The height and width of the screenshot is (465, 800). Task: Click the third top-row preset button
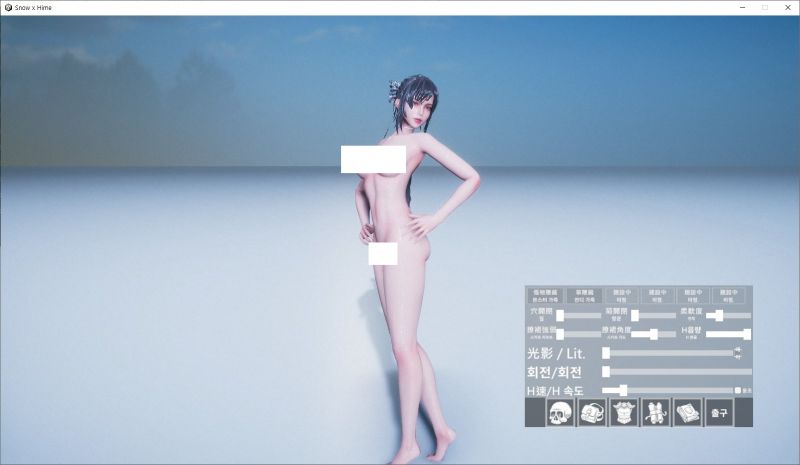[x=620, y=296]
